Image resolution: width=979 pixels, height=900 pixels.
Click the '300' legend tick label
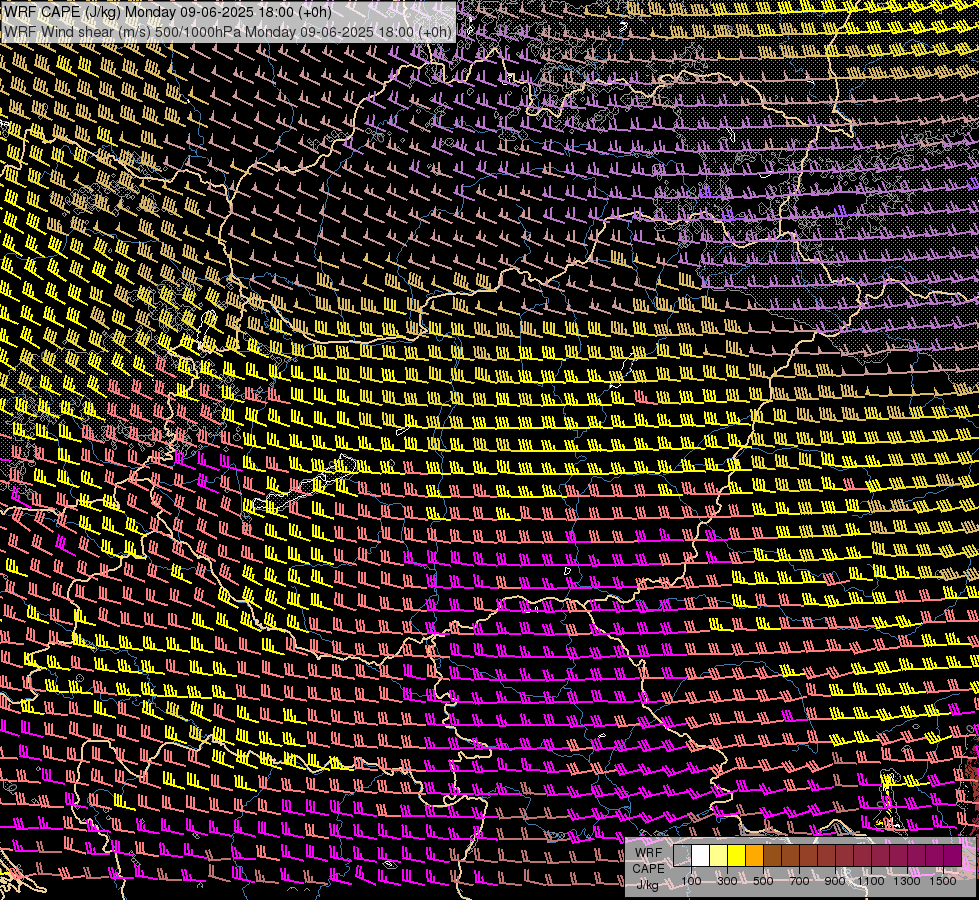pyautogui.click(x=727, y=881)
